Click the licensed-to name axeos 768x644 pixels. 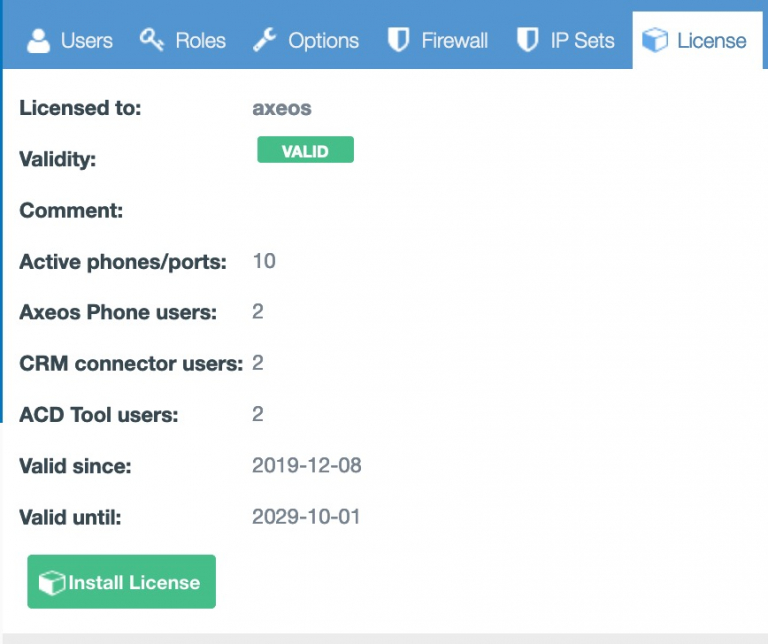tap(276, 108)
